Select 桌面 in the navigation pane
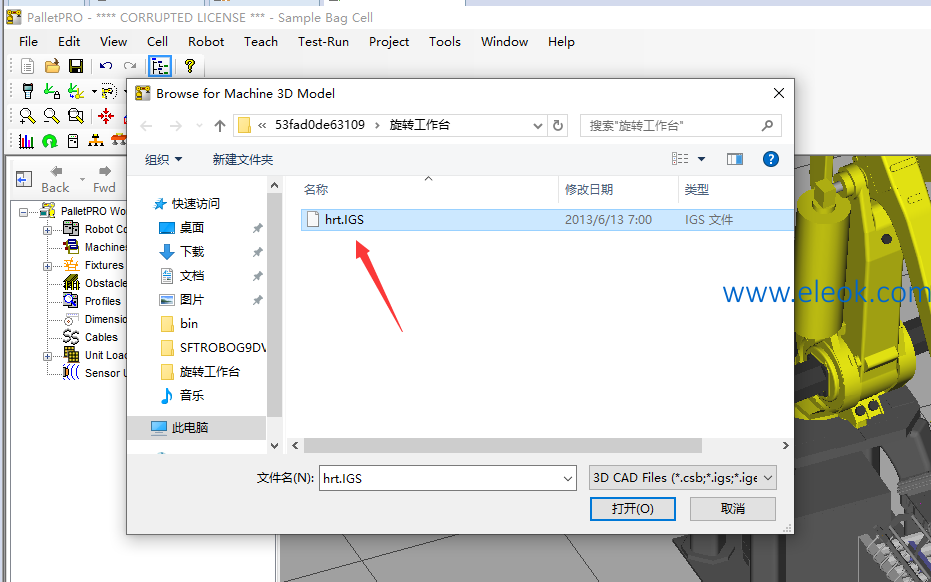 click(x=192, y=227)
